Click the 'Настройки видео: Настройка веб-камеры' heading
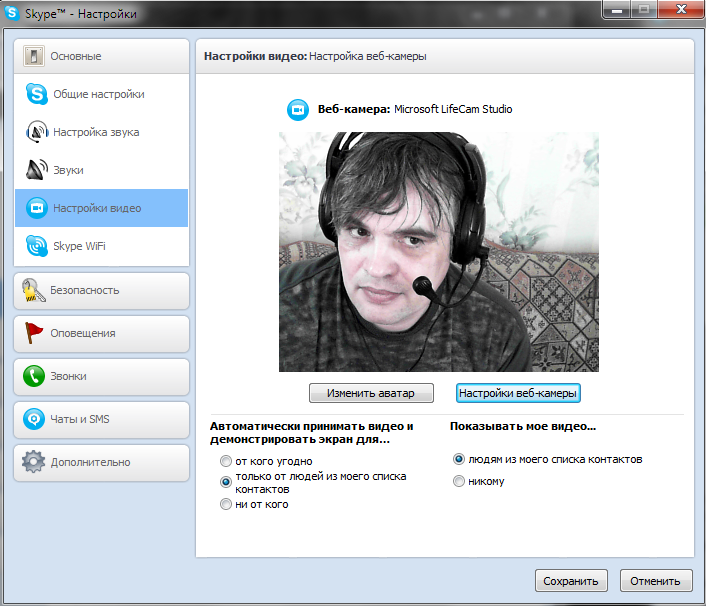The width and height of the screenshot is (706, 606). [315, 56]
